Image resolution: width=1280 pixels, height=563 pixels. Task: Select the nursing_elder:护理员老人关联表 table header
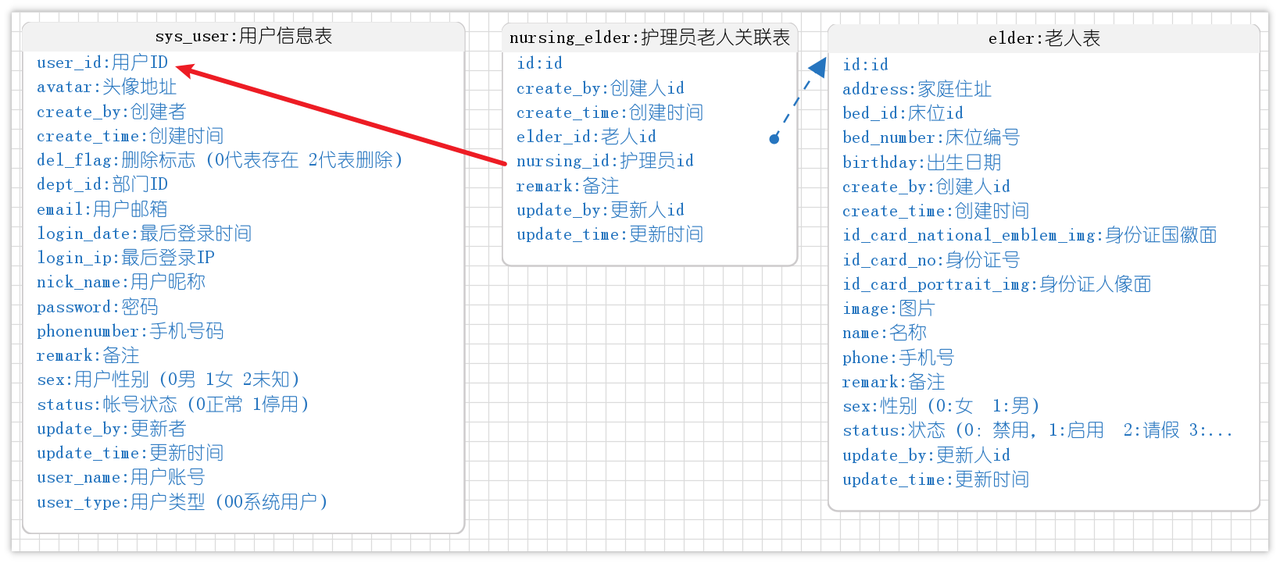click(649, 38)
